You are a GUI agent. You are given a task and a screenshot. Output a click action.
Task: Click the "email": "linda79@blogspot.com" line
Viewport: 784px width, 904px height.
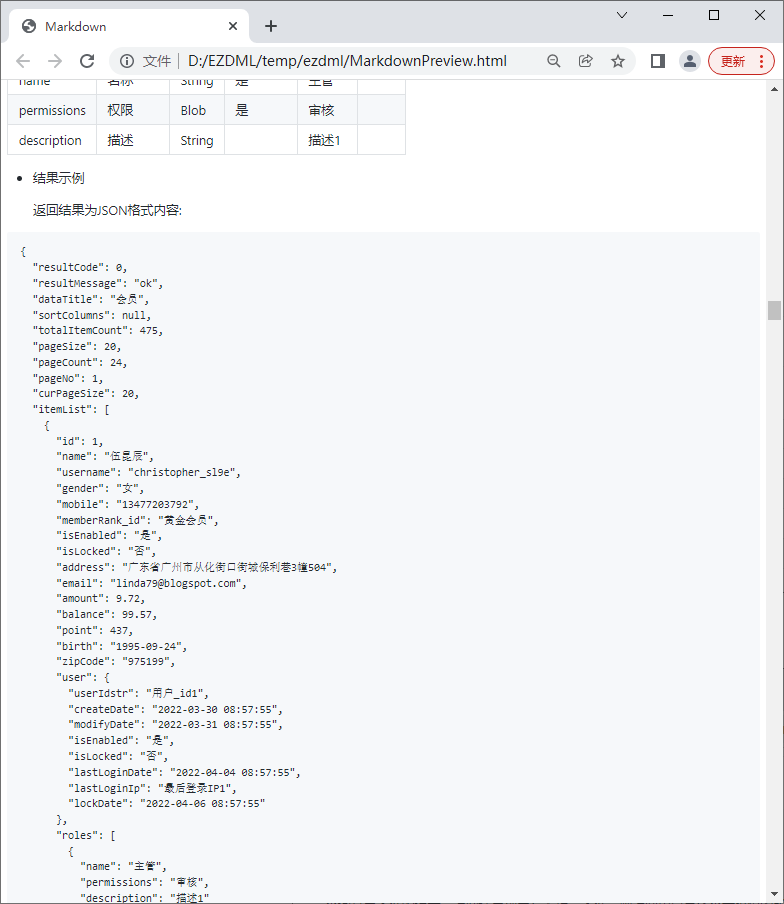pyautogui.click(x=151, y=583)
